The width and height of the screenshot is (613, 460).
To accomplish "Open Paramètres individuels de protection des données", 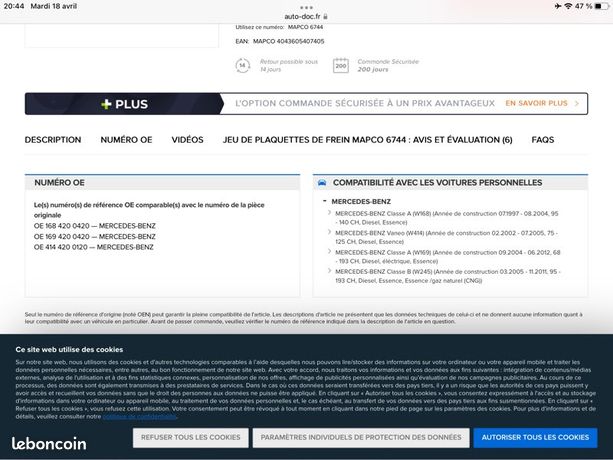I will point(361,437).
